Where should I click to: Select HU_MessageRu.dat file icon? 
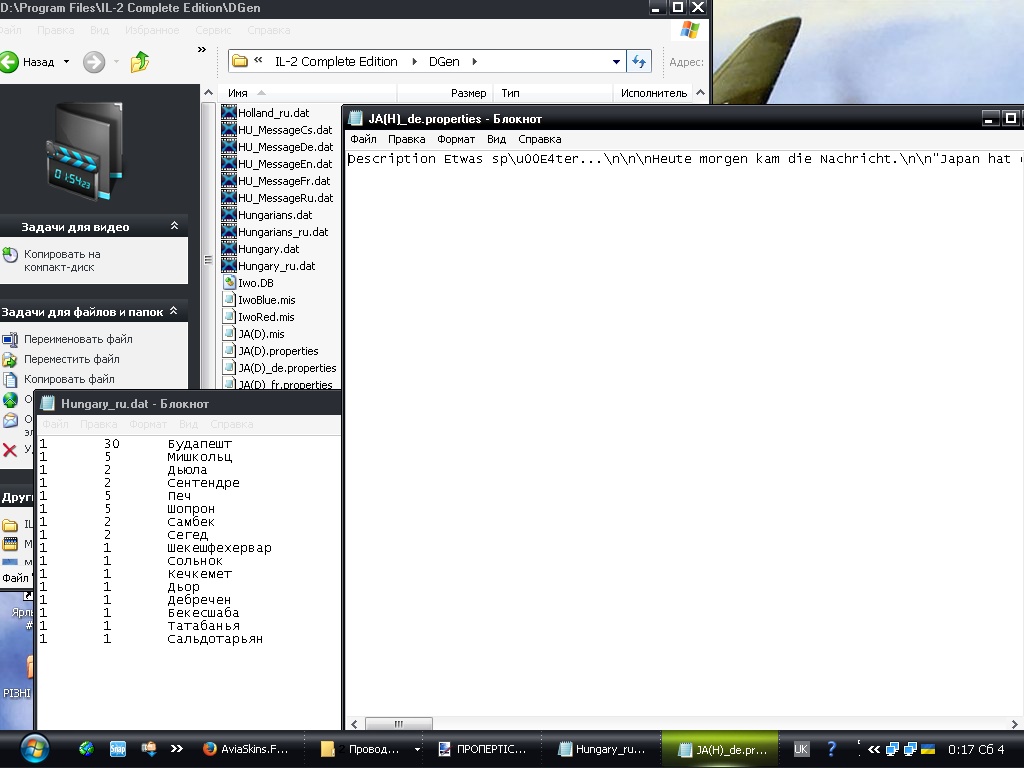[229, 197]
